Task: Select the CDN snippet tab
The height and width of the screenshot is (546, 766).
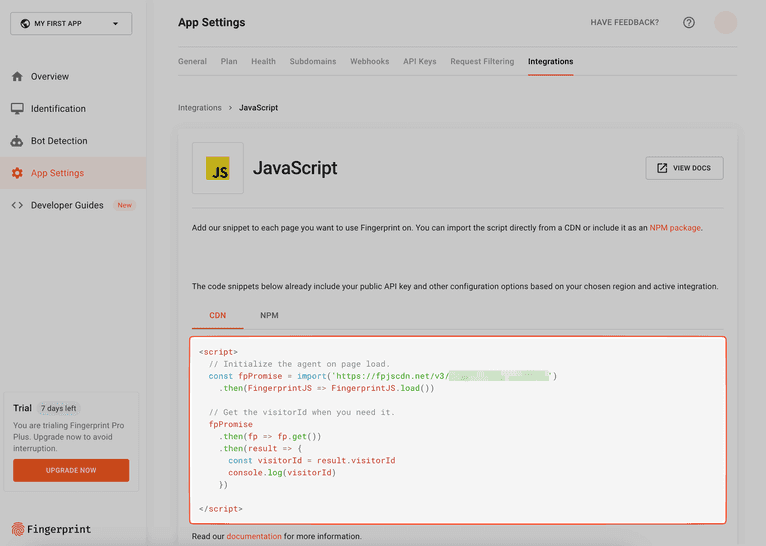Action: pyautogui.click(x=217, y=315)
